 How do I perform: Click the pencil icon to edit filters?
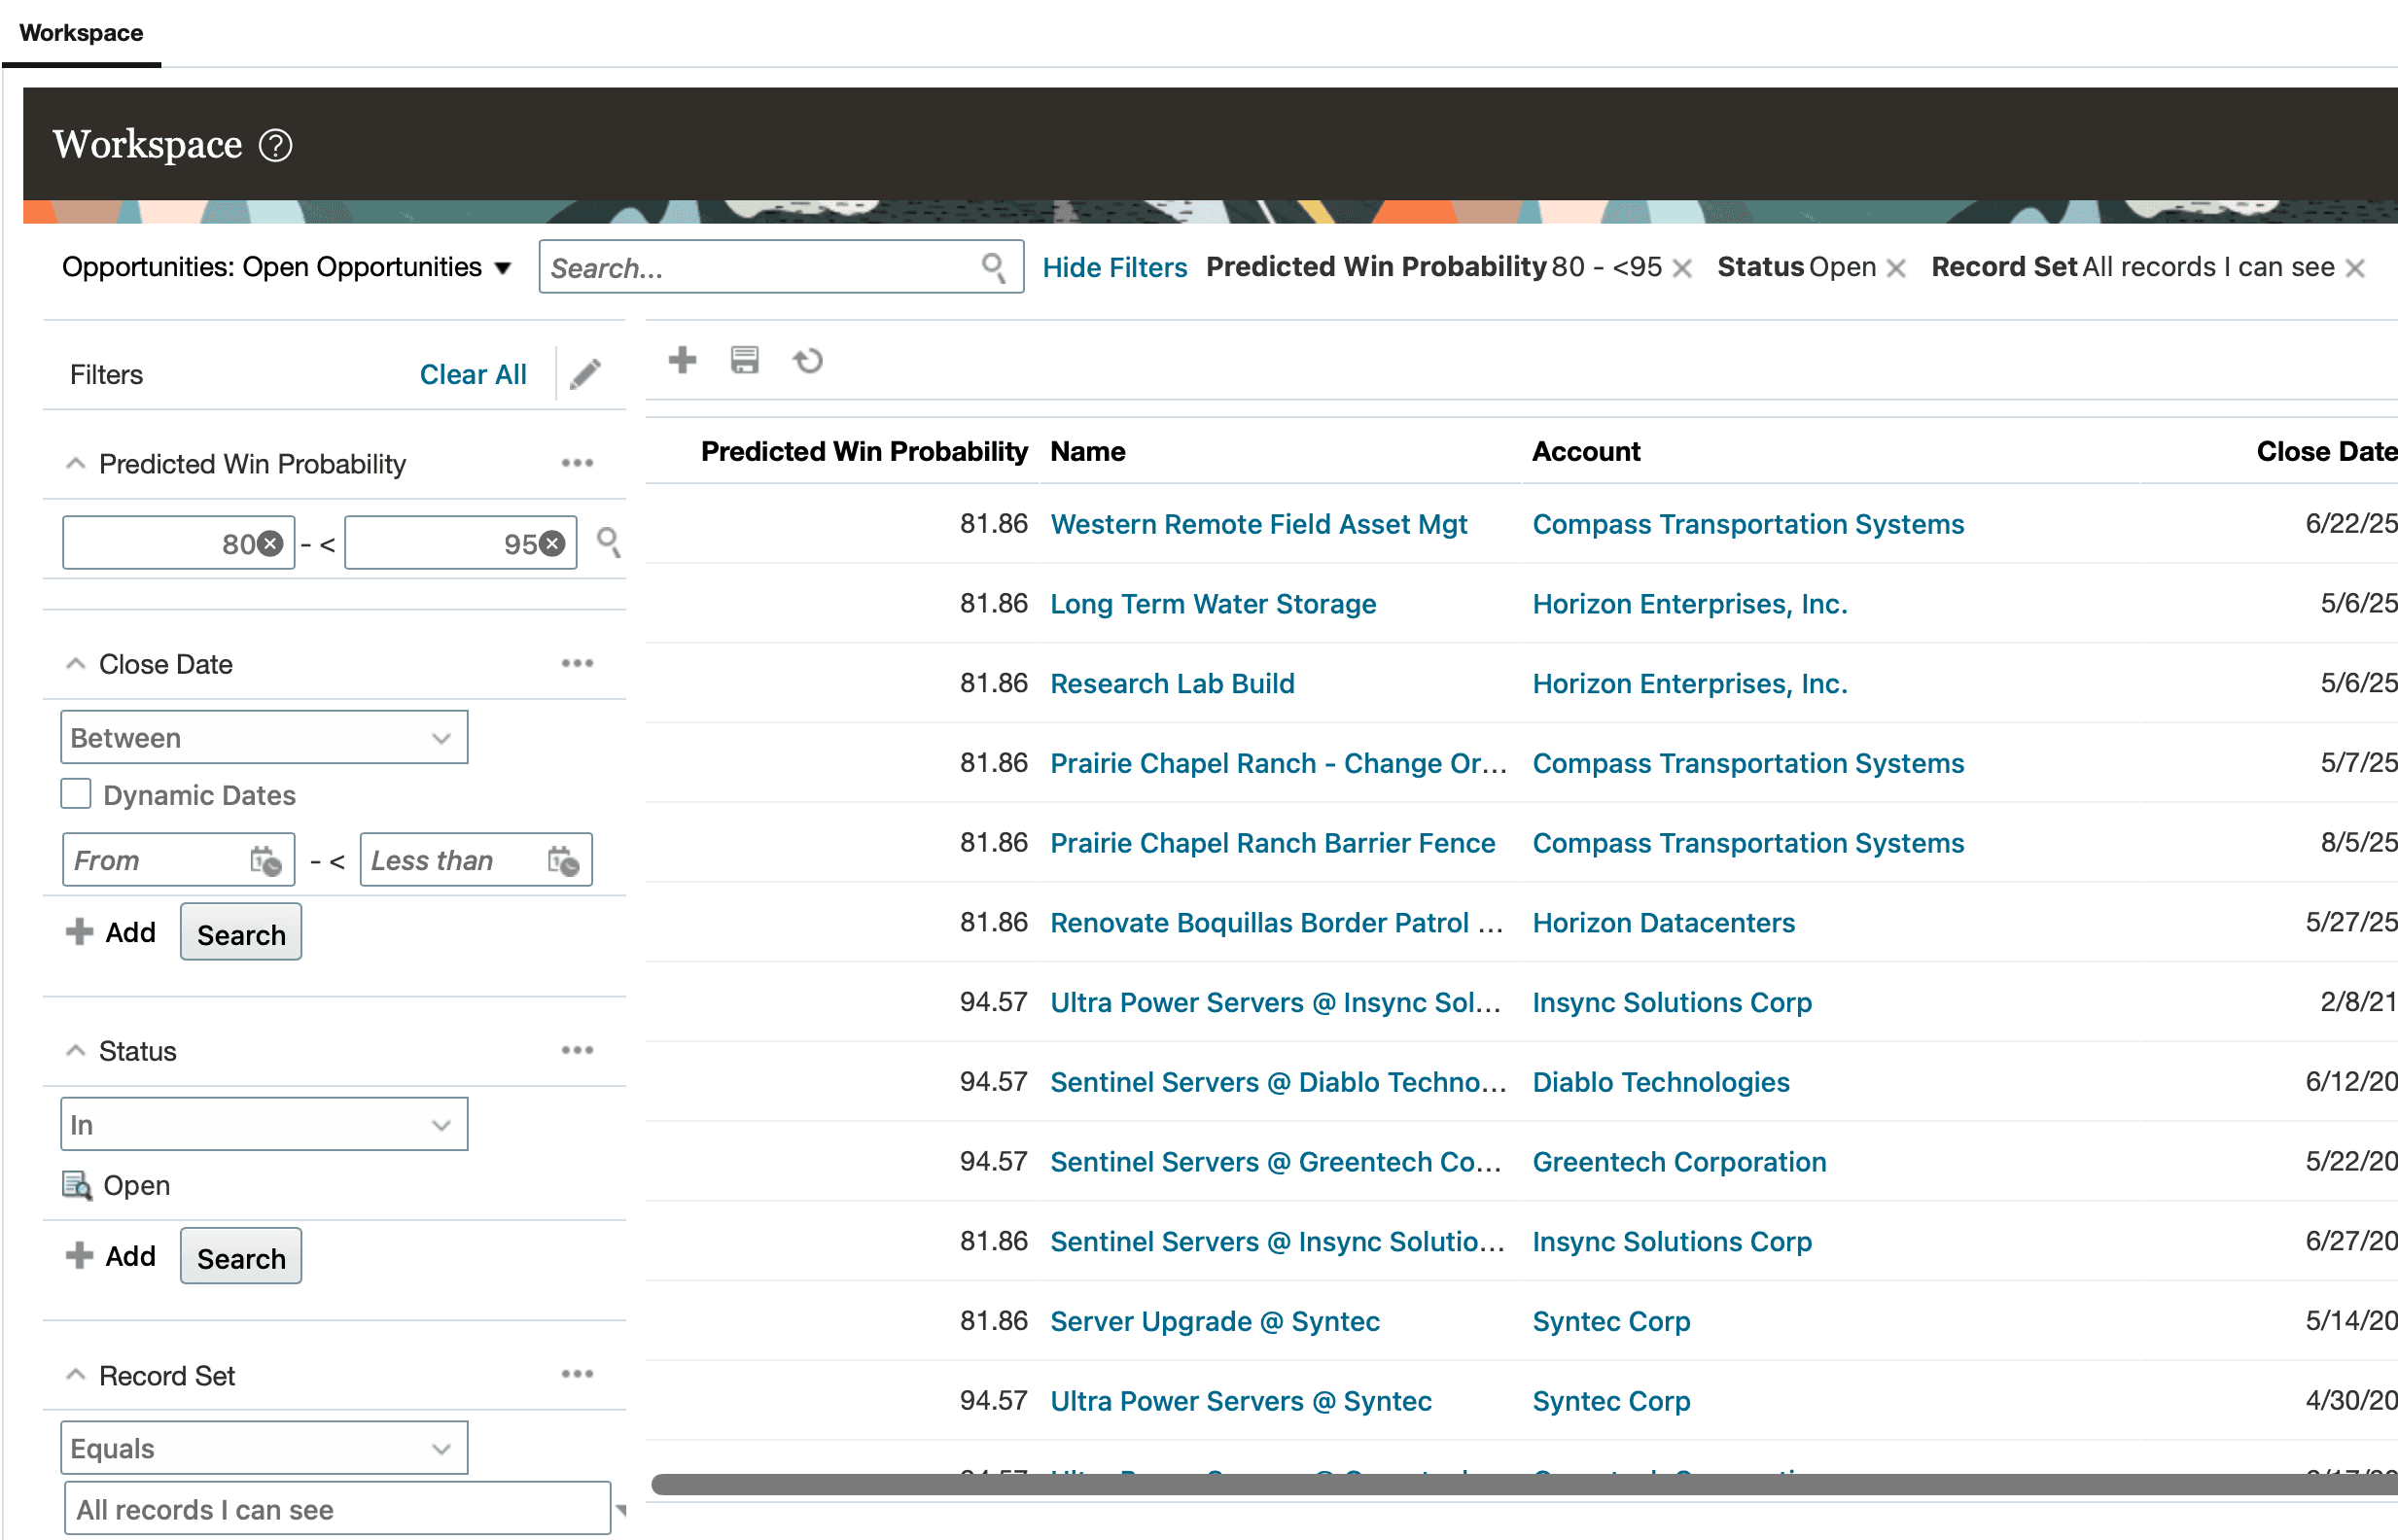[x=586, y=375]
